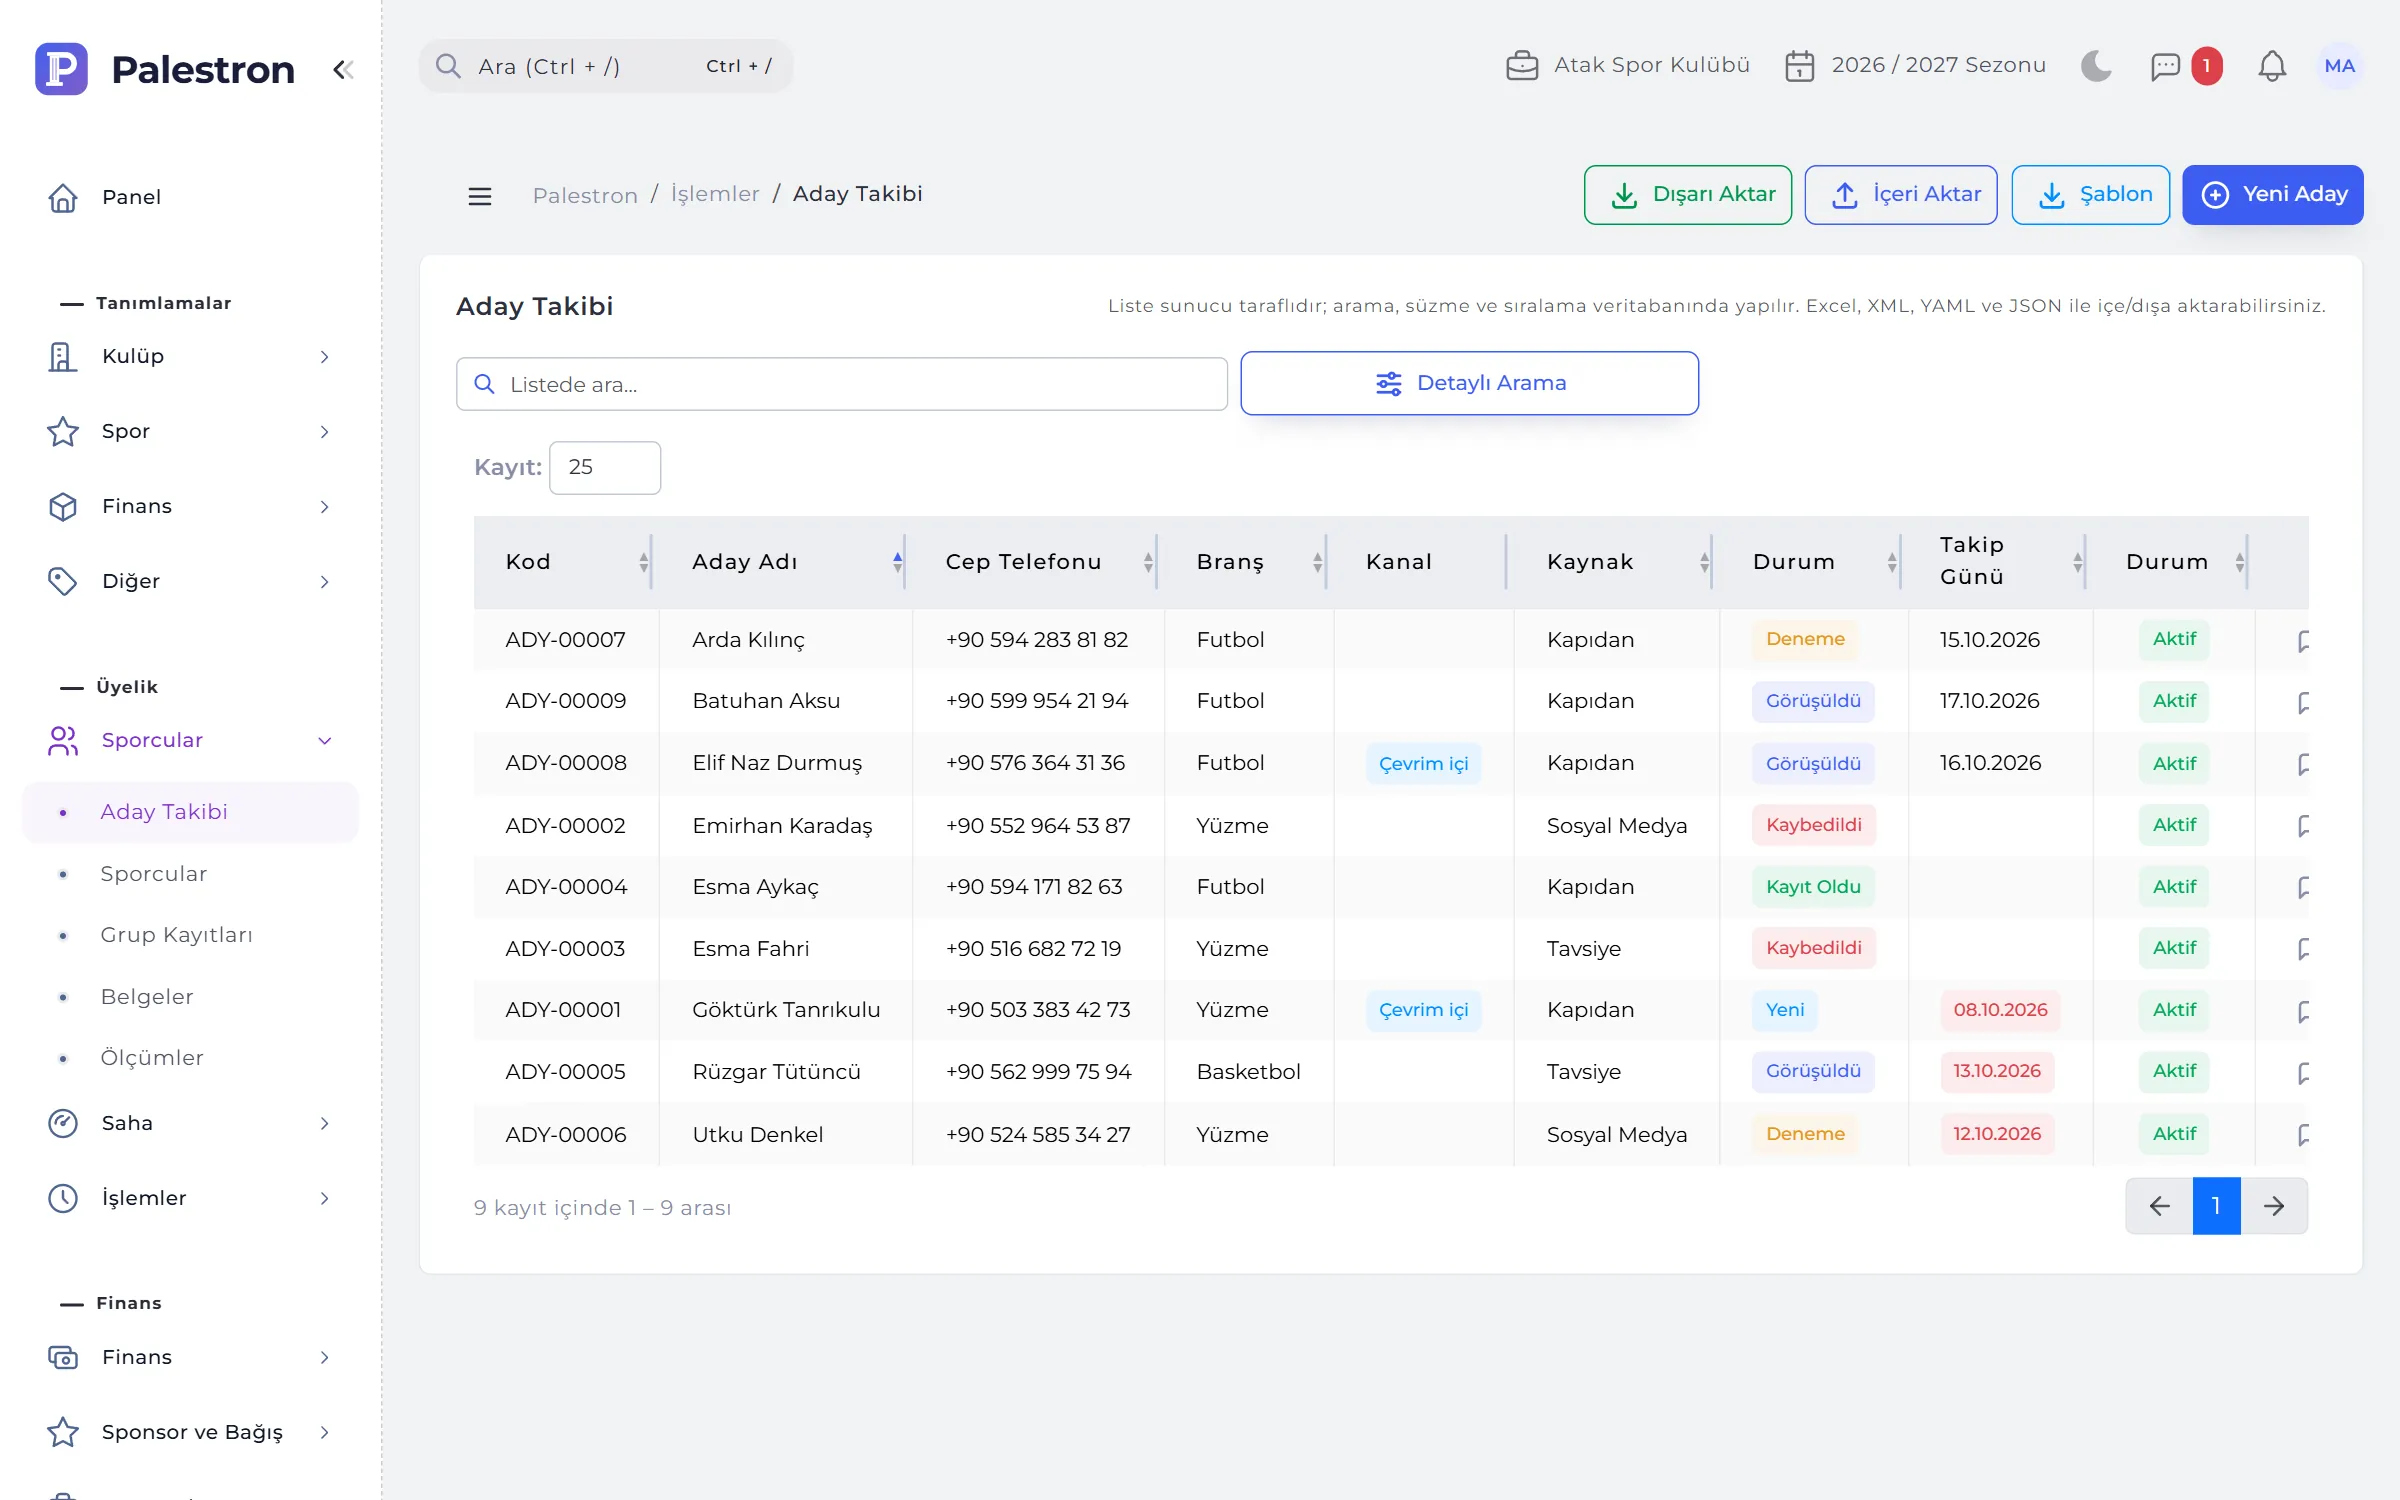Expand the Spor menu
The image size is (2400, 1500).
(x=190, y=432)
